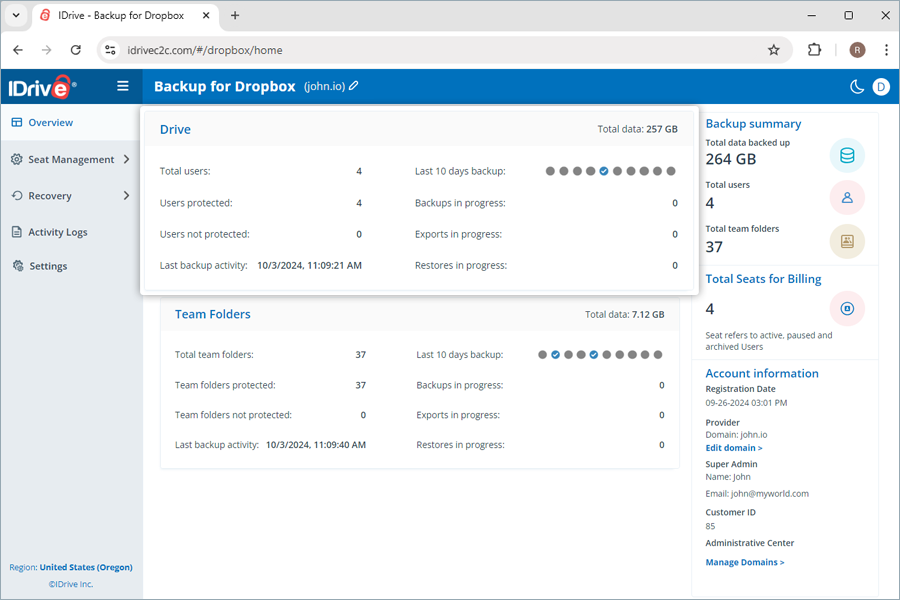900x600 pixels.
Task: Click the IDrive logo in the sidebar
Action: click(41, 86)
